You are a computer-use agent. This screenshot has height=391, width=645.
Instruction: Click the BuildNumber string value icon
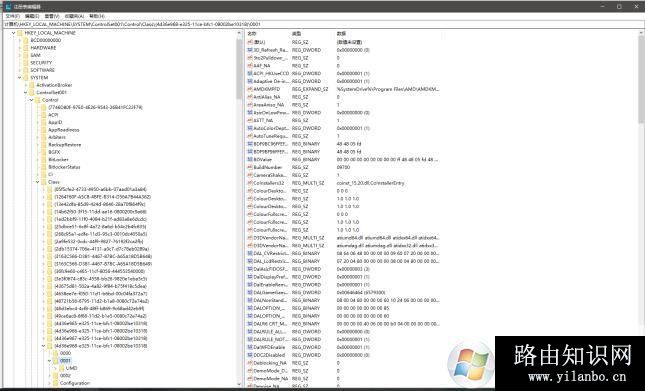click(x=250, y=167)
